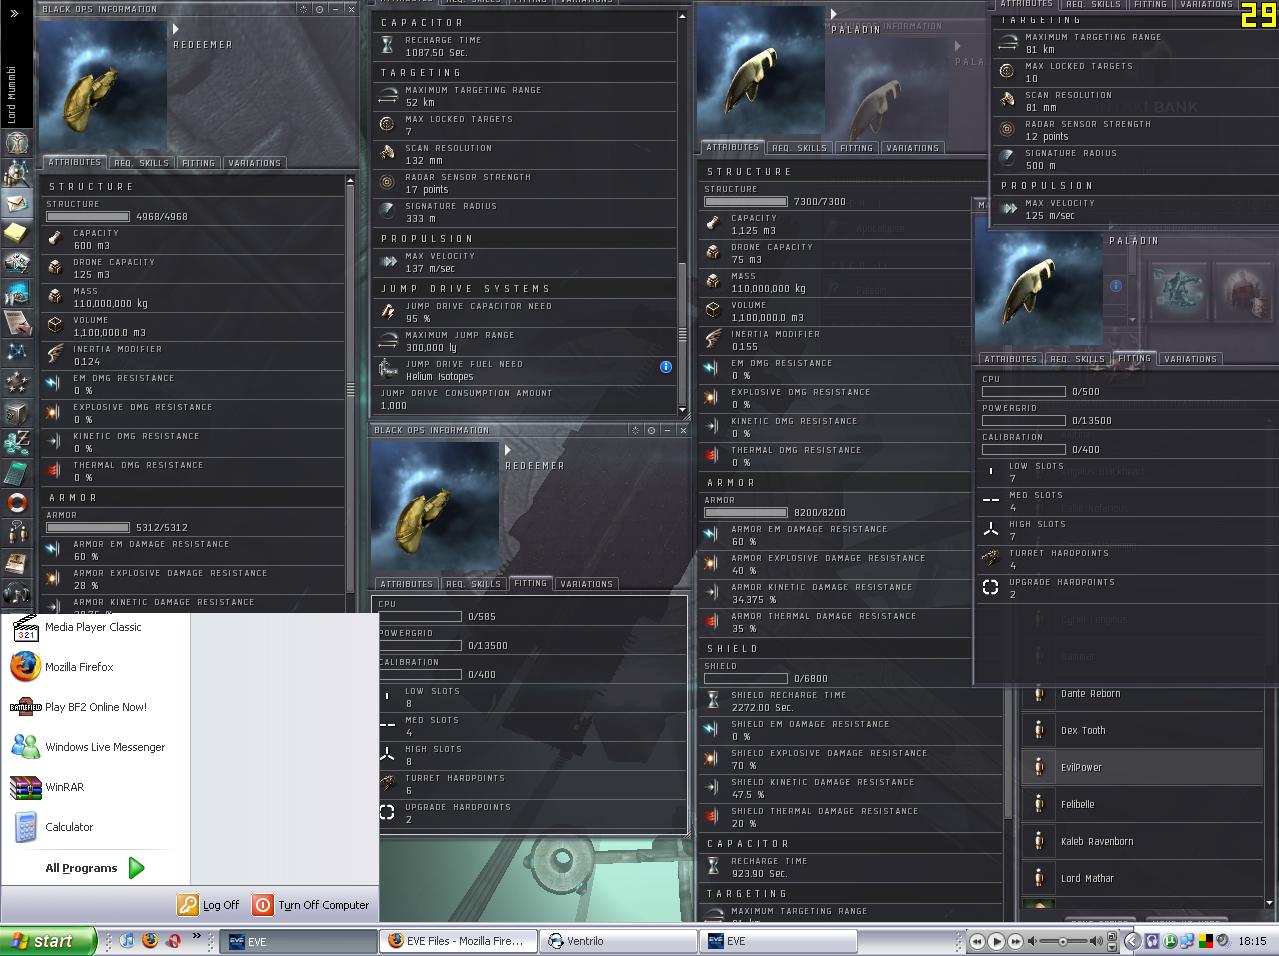Open the journal book icon in sidebar

[16, 562]
